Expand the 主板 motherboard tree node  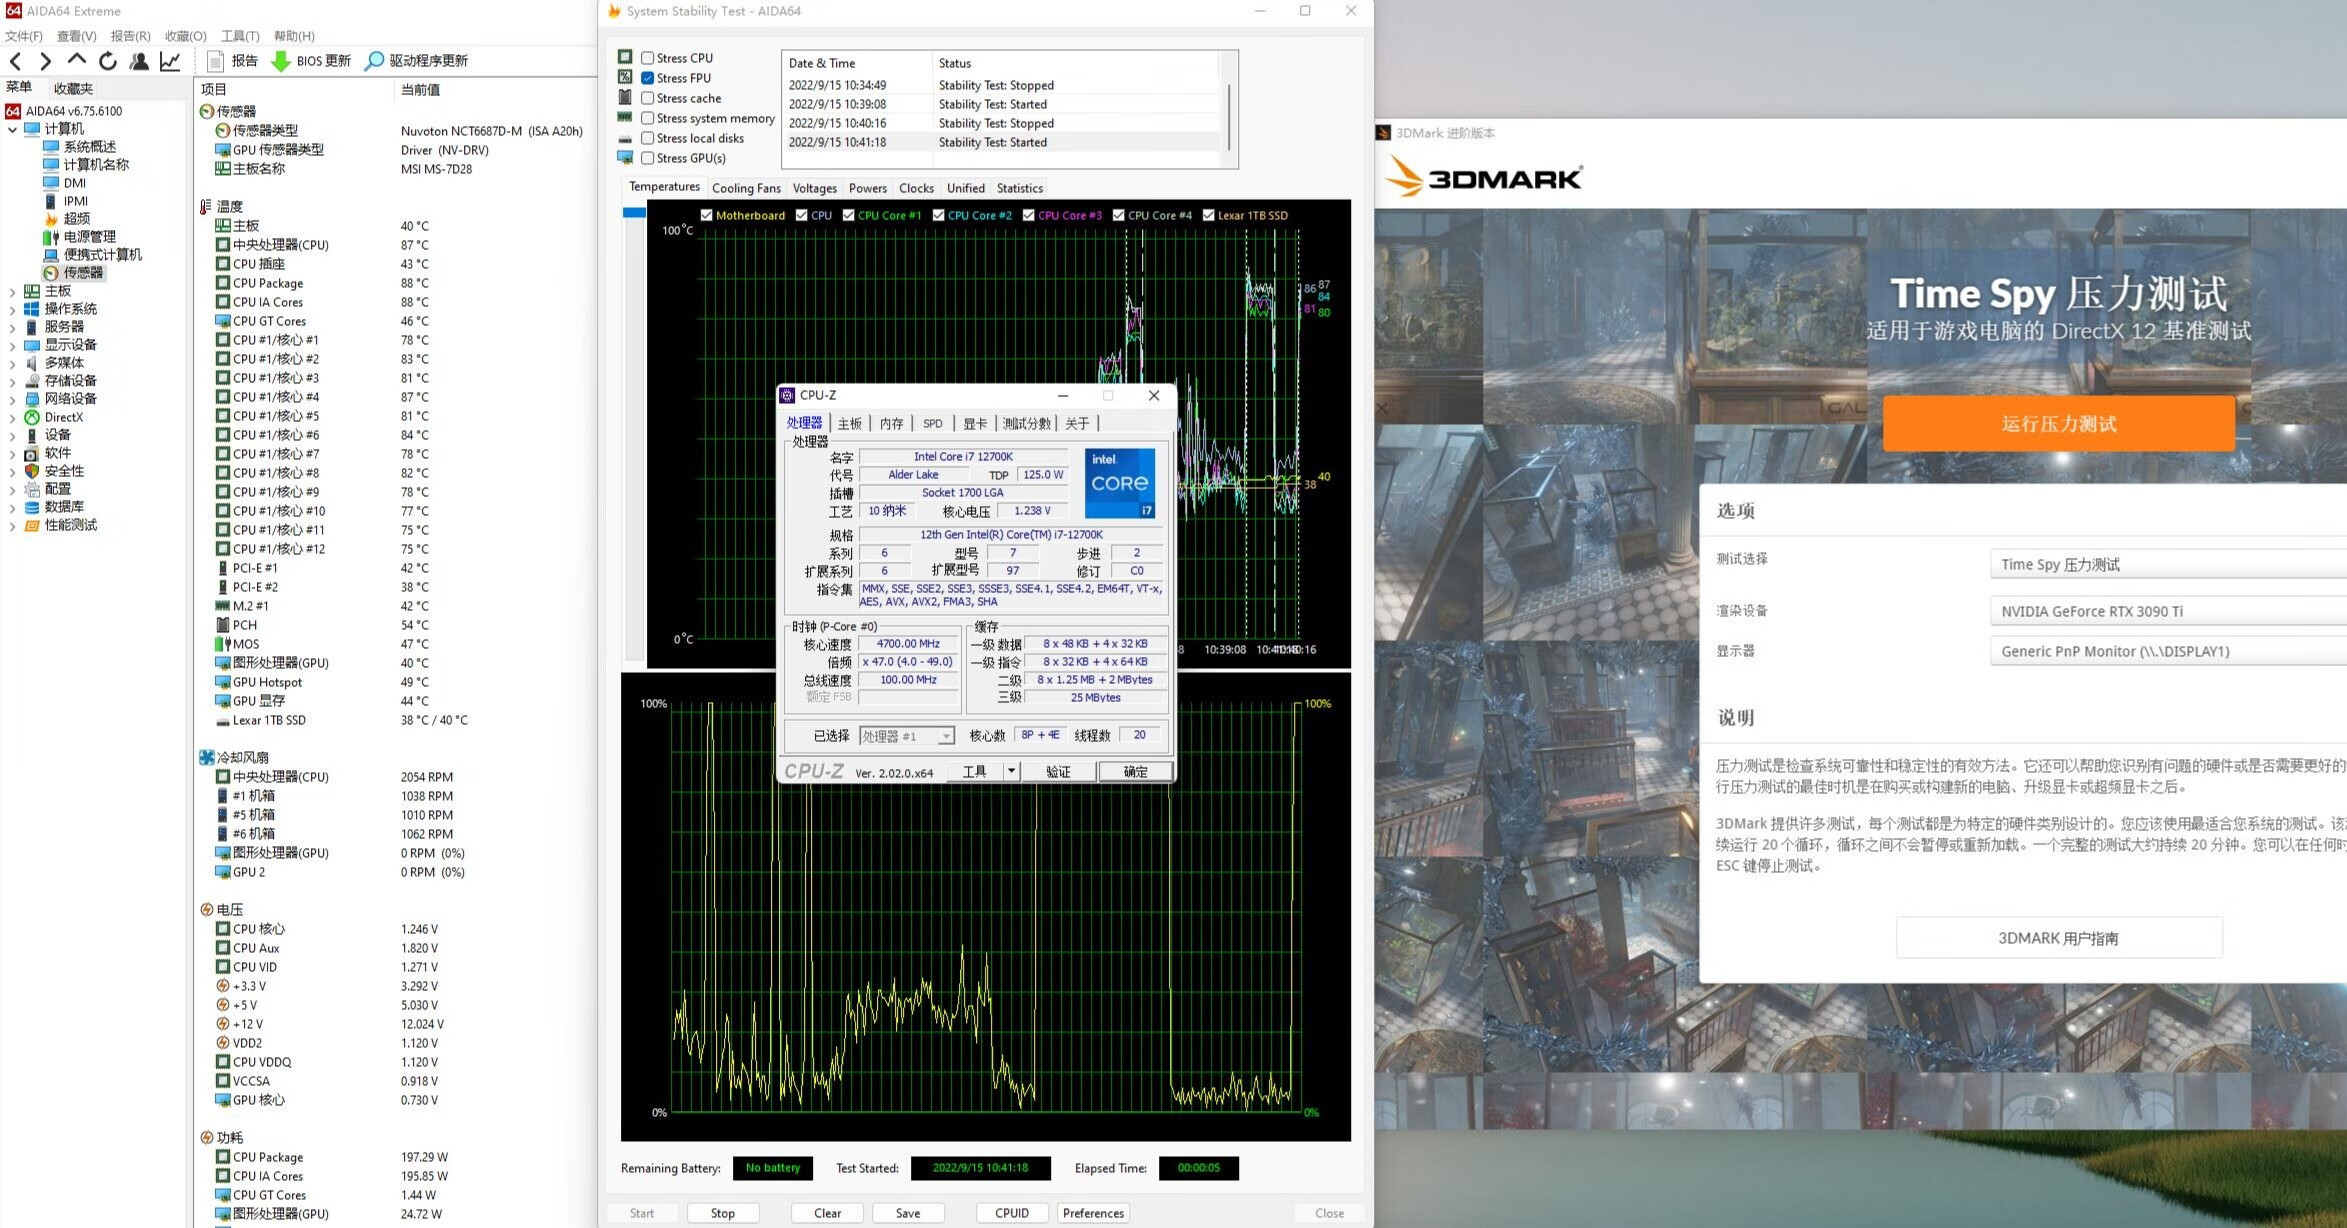[x=12, y=291]
